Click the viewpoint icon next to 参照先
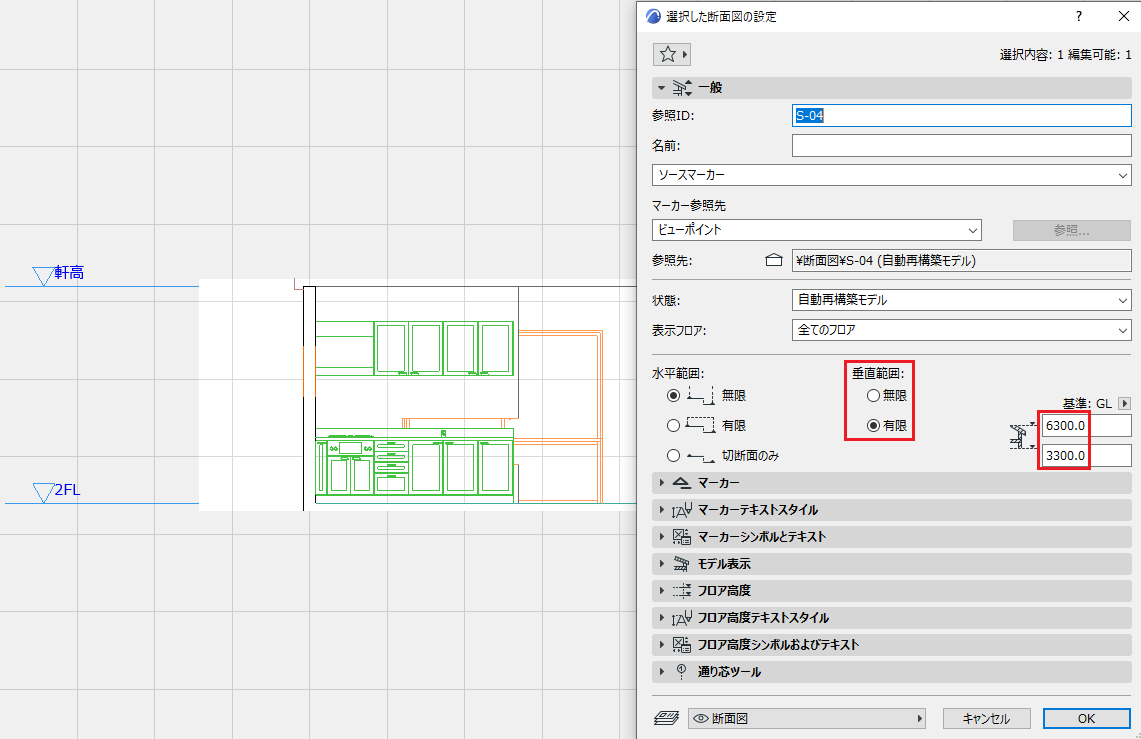The image size is (1141, 739). [x=774, y=260]
